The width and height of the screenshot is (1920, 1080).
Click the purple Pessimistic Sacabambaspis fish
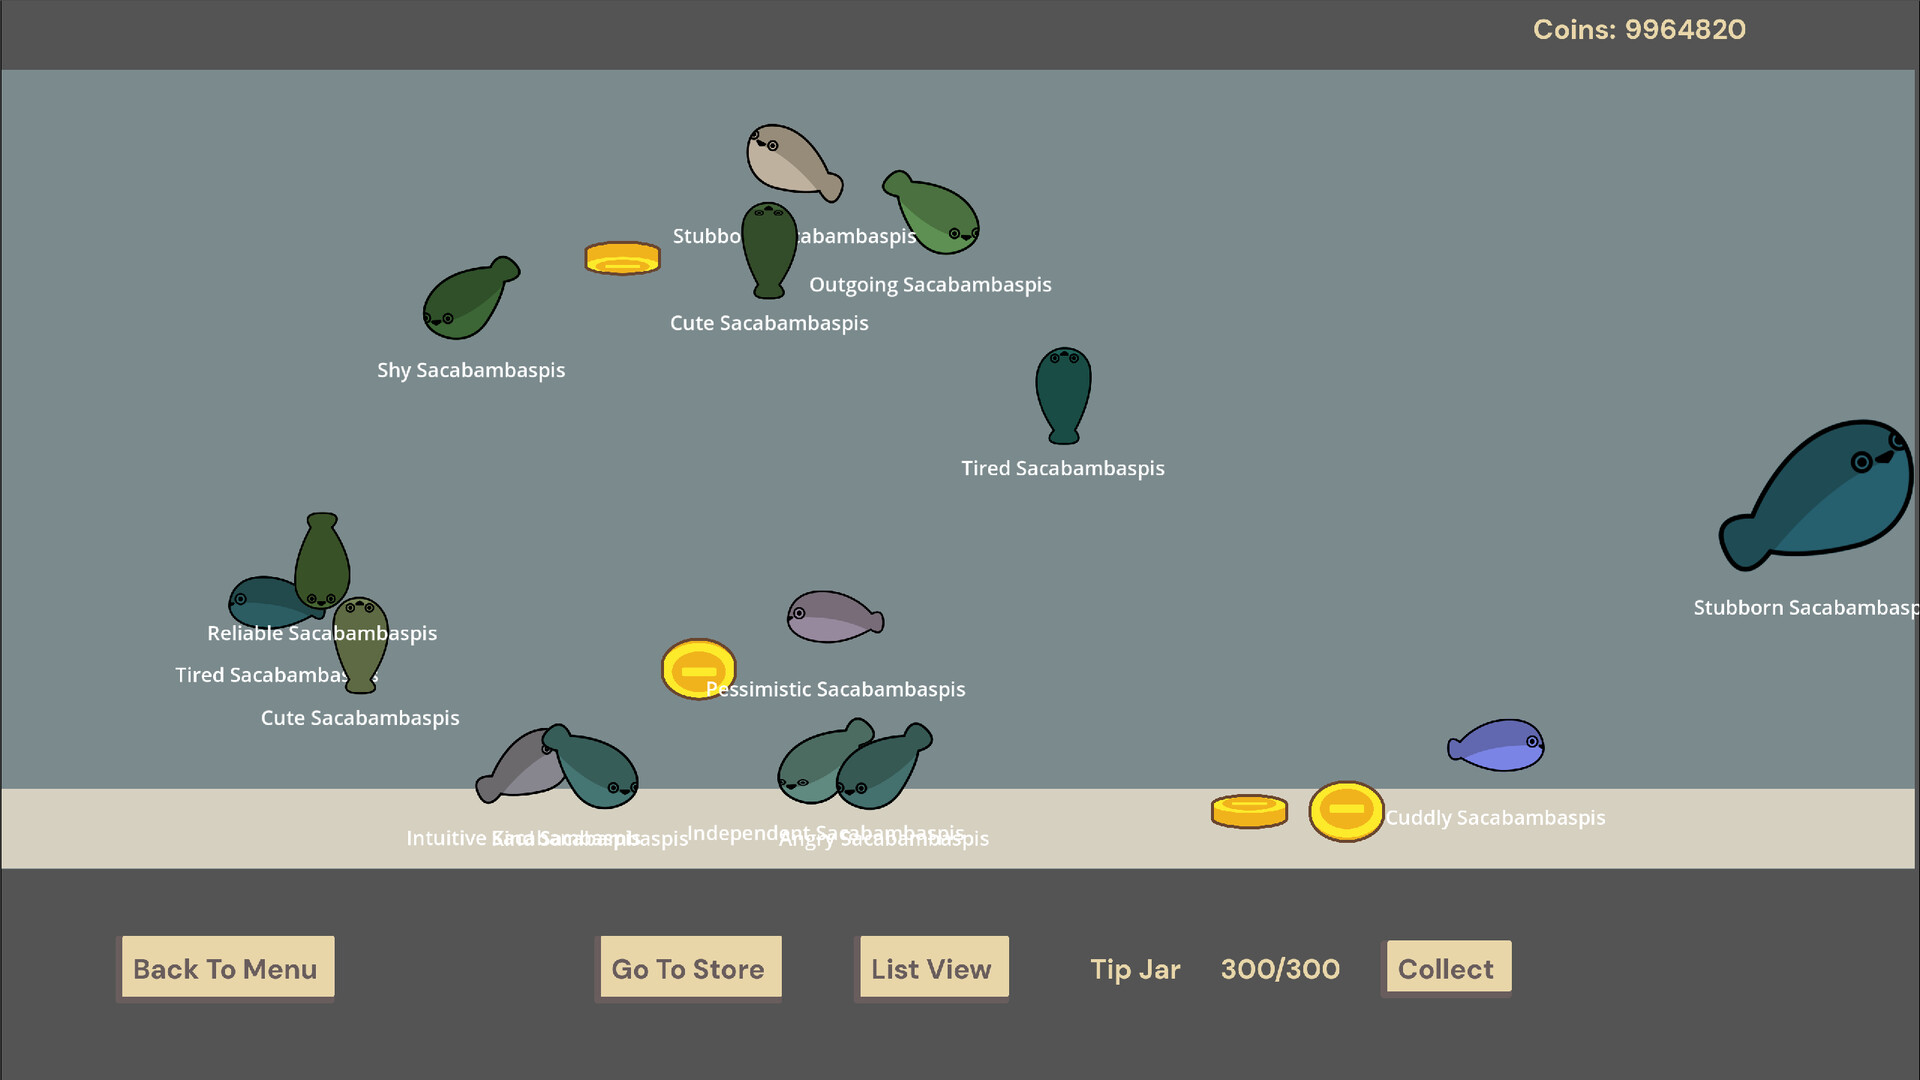click(x=832, y=617)
